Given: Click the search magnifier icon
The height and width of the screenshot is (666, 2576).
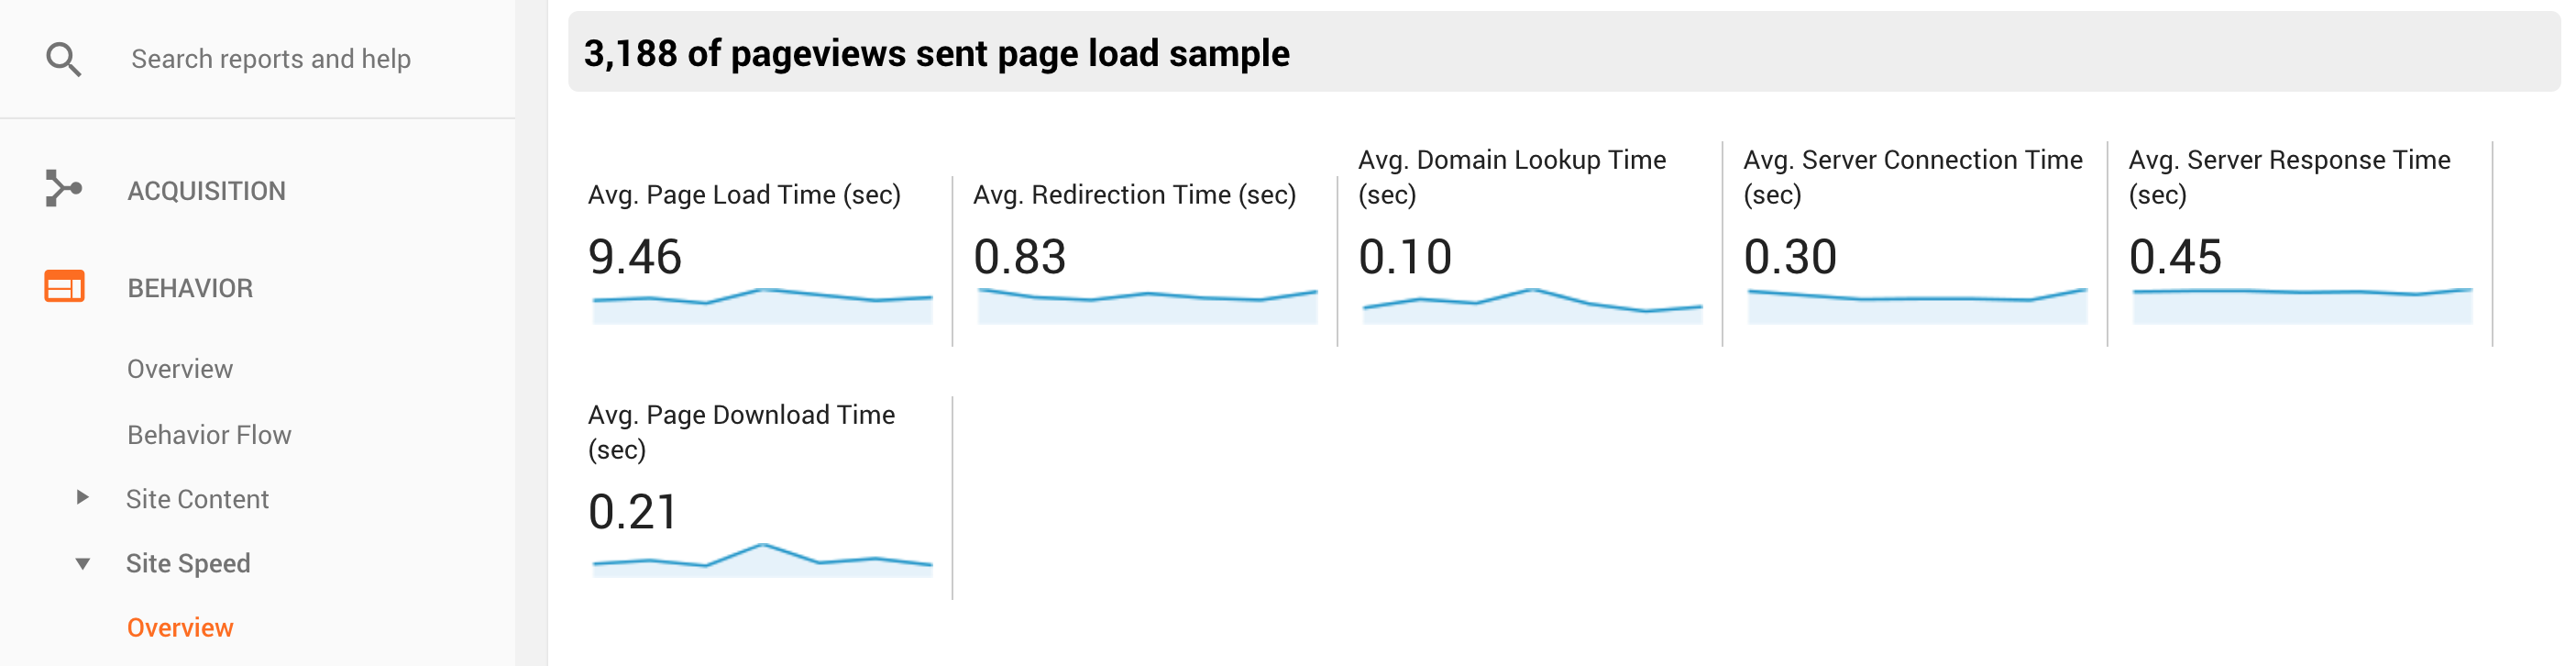Looking at the screenshot, I should 63,59.
